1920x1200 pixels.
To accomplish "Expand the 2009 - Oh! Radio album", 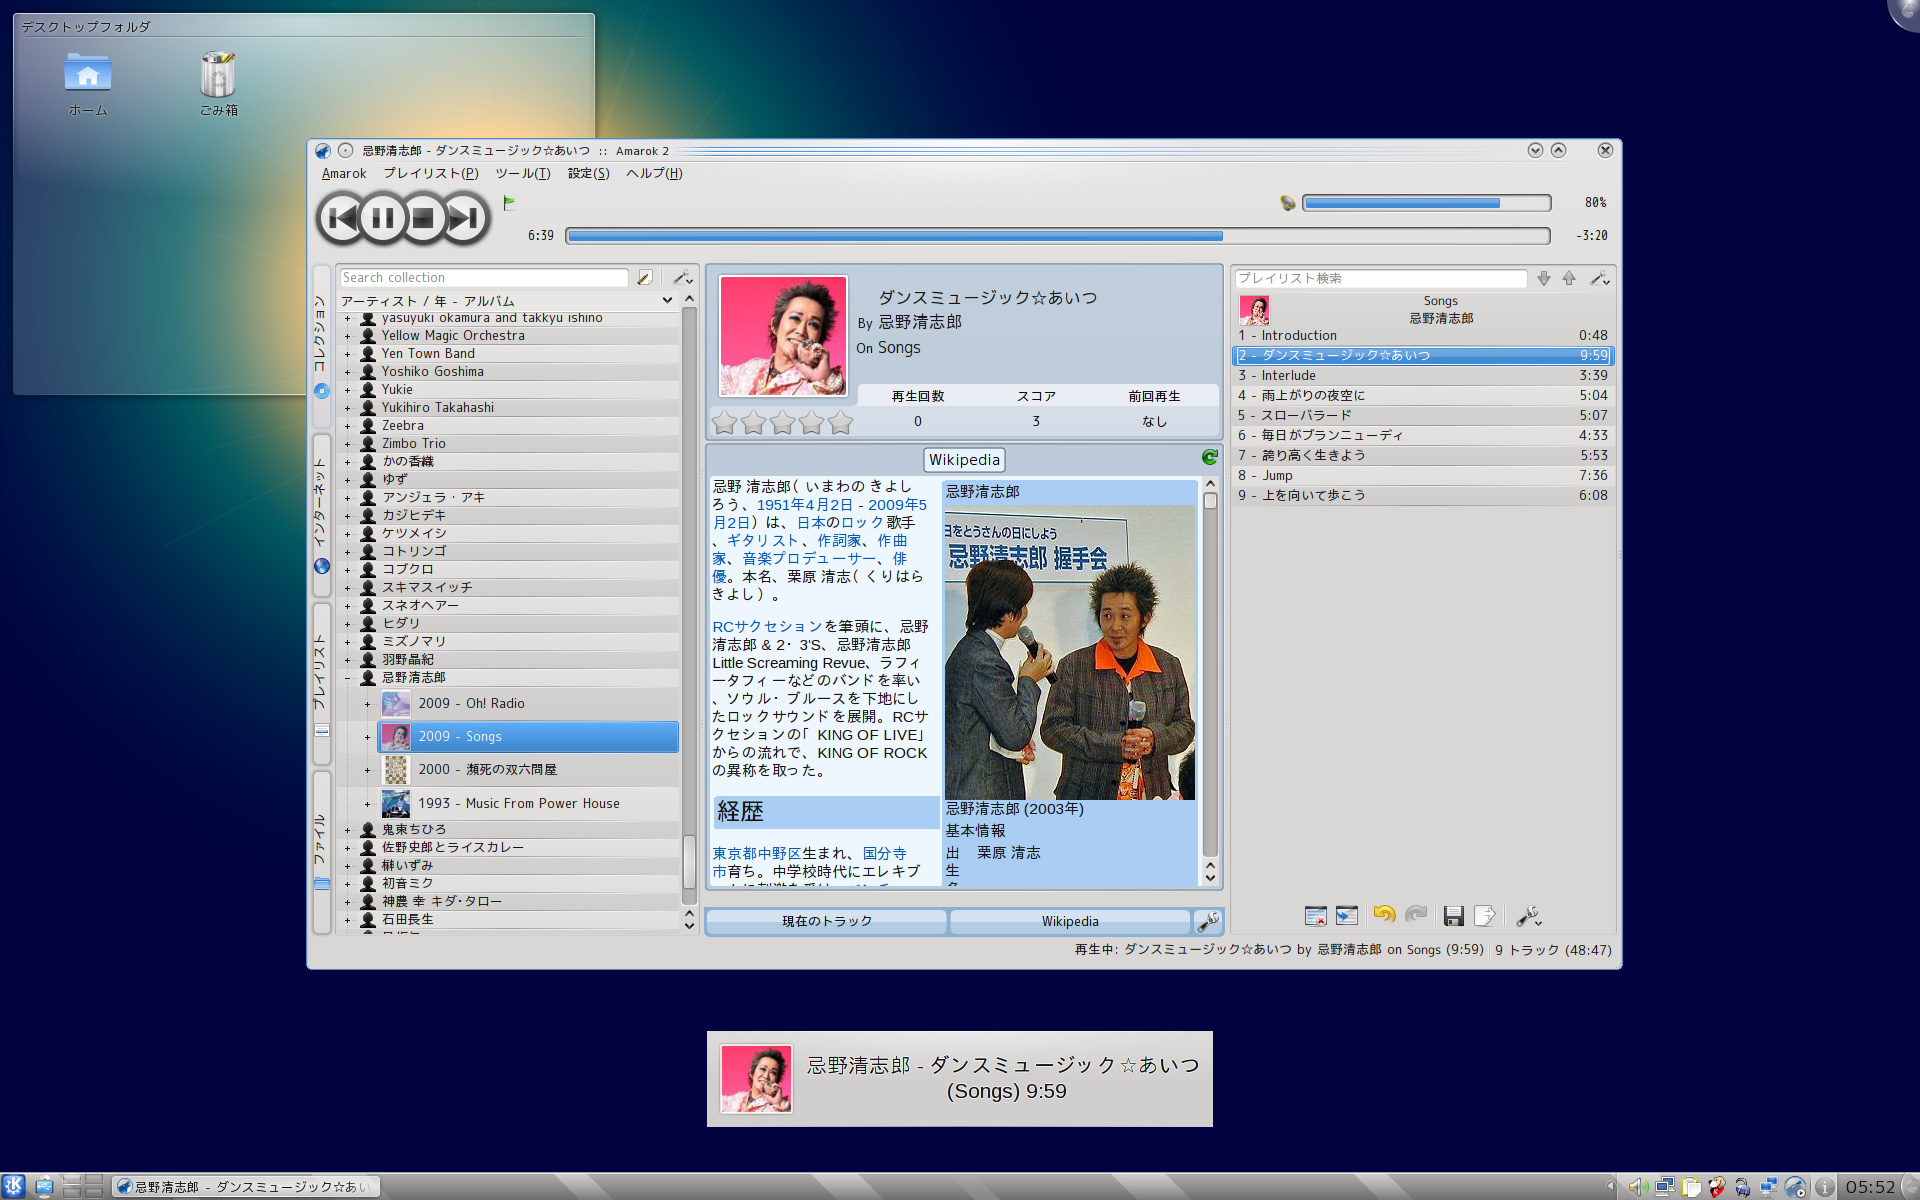I will [367, 704].
